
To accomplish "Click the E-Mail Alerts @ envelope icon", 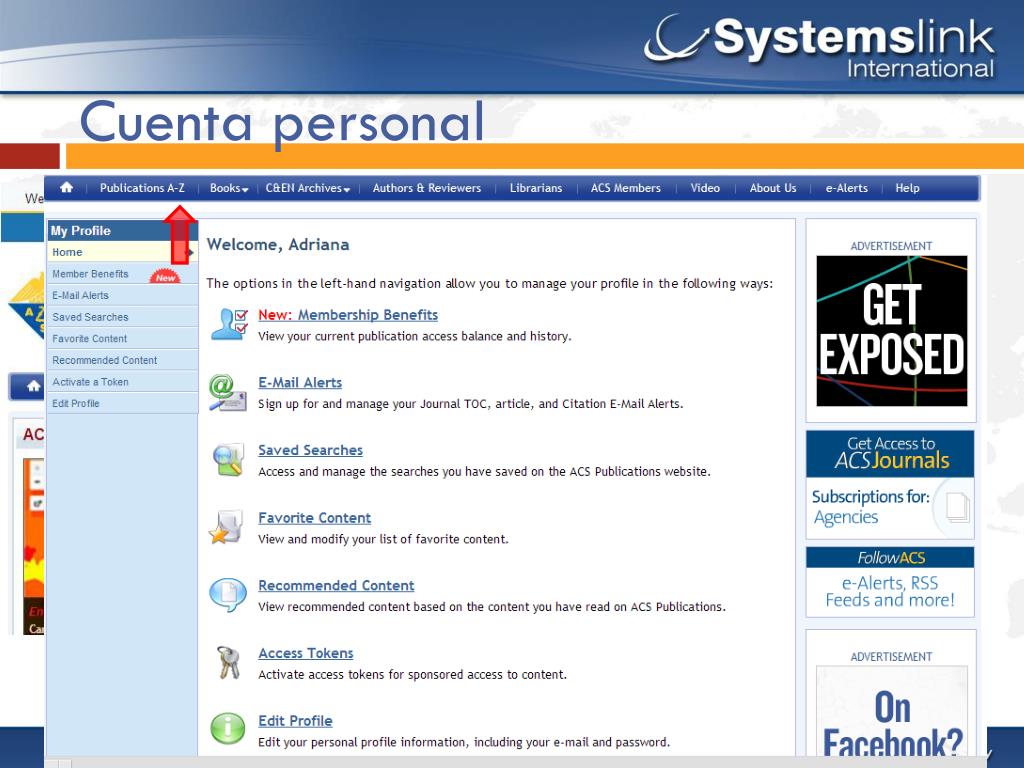I will 227,392.
